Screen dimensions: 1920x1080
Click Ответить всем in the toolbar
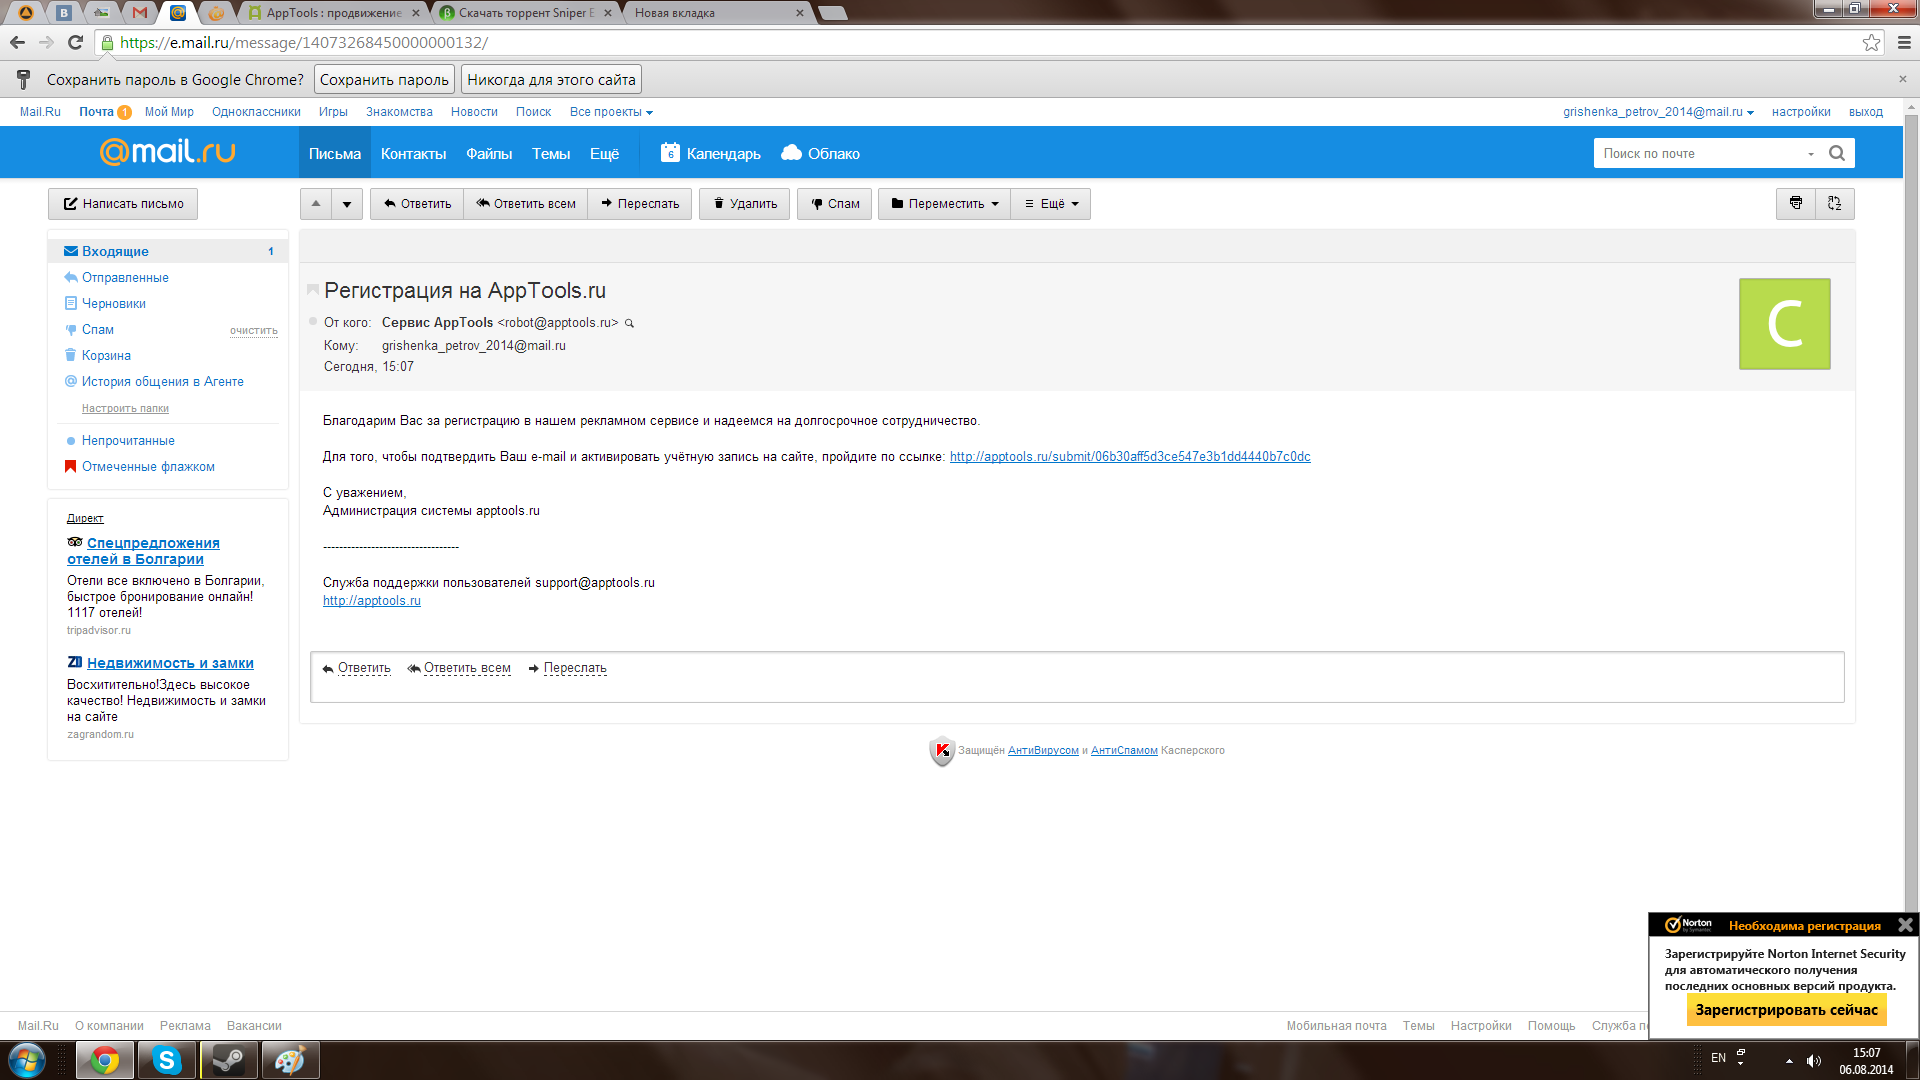click(x=526, y=203)
